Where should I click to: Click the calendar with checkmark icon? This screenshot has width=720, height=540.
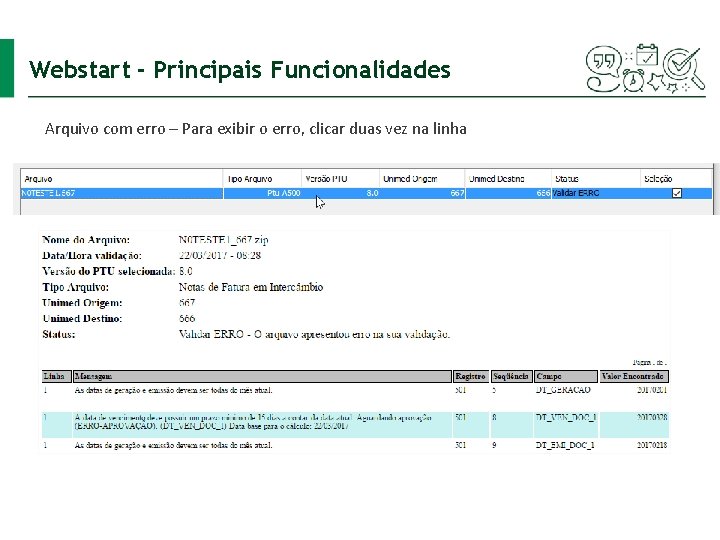tap(647, 55)
